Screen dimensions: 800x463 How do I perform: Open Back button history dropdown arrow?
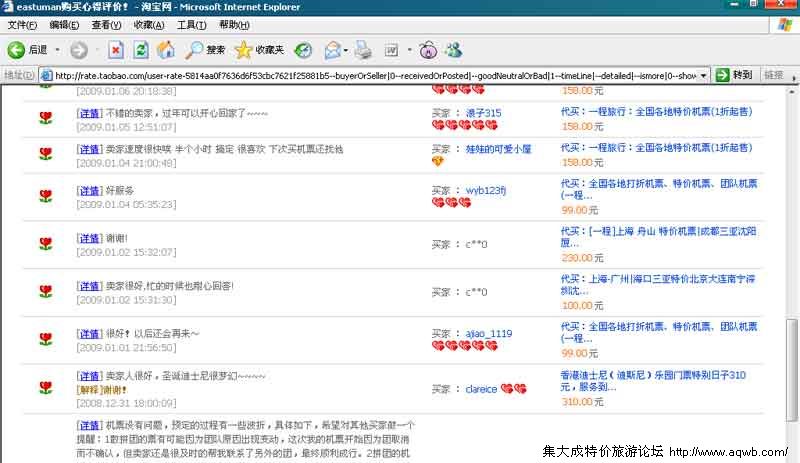point(57,50)
